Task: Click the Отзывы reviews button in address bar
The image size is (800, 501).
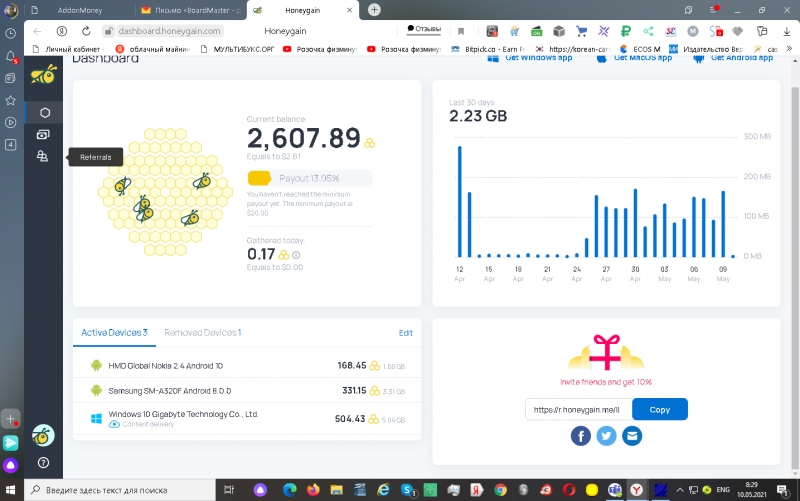Action: point(423,29)
